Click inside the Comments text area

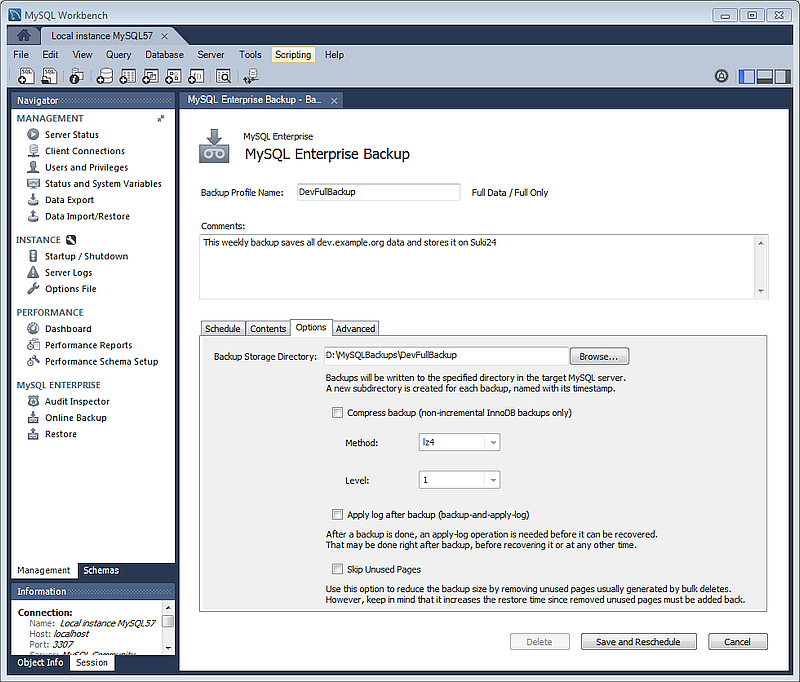point(476,266)
